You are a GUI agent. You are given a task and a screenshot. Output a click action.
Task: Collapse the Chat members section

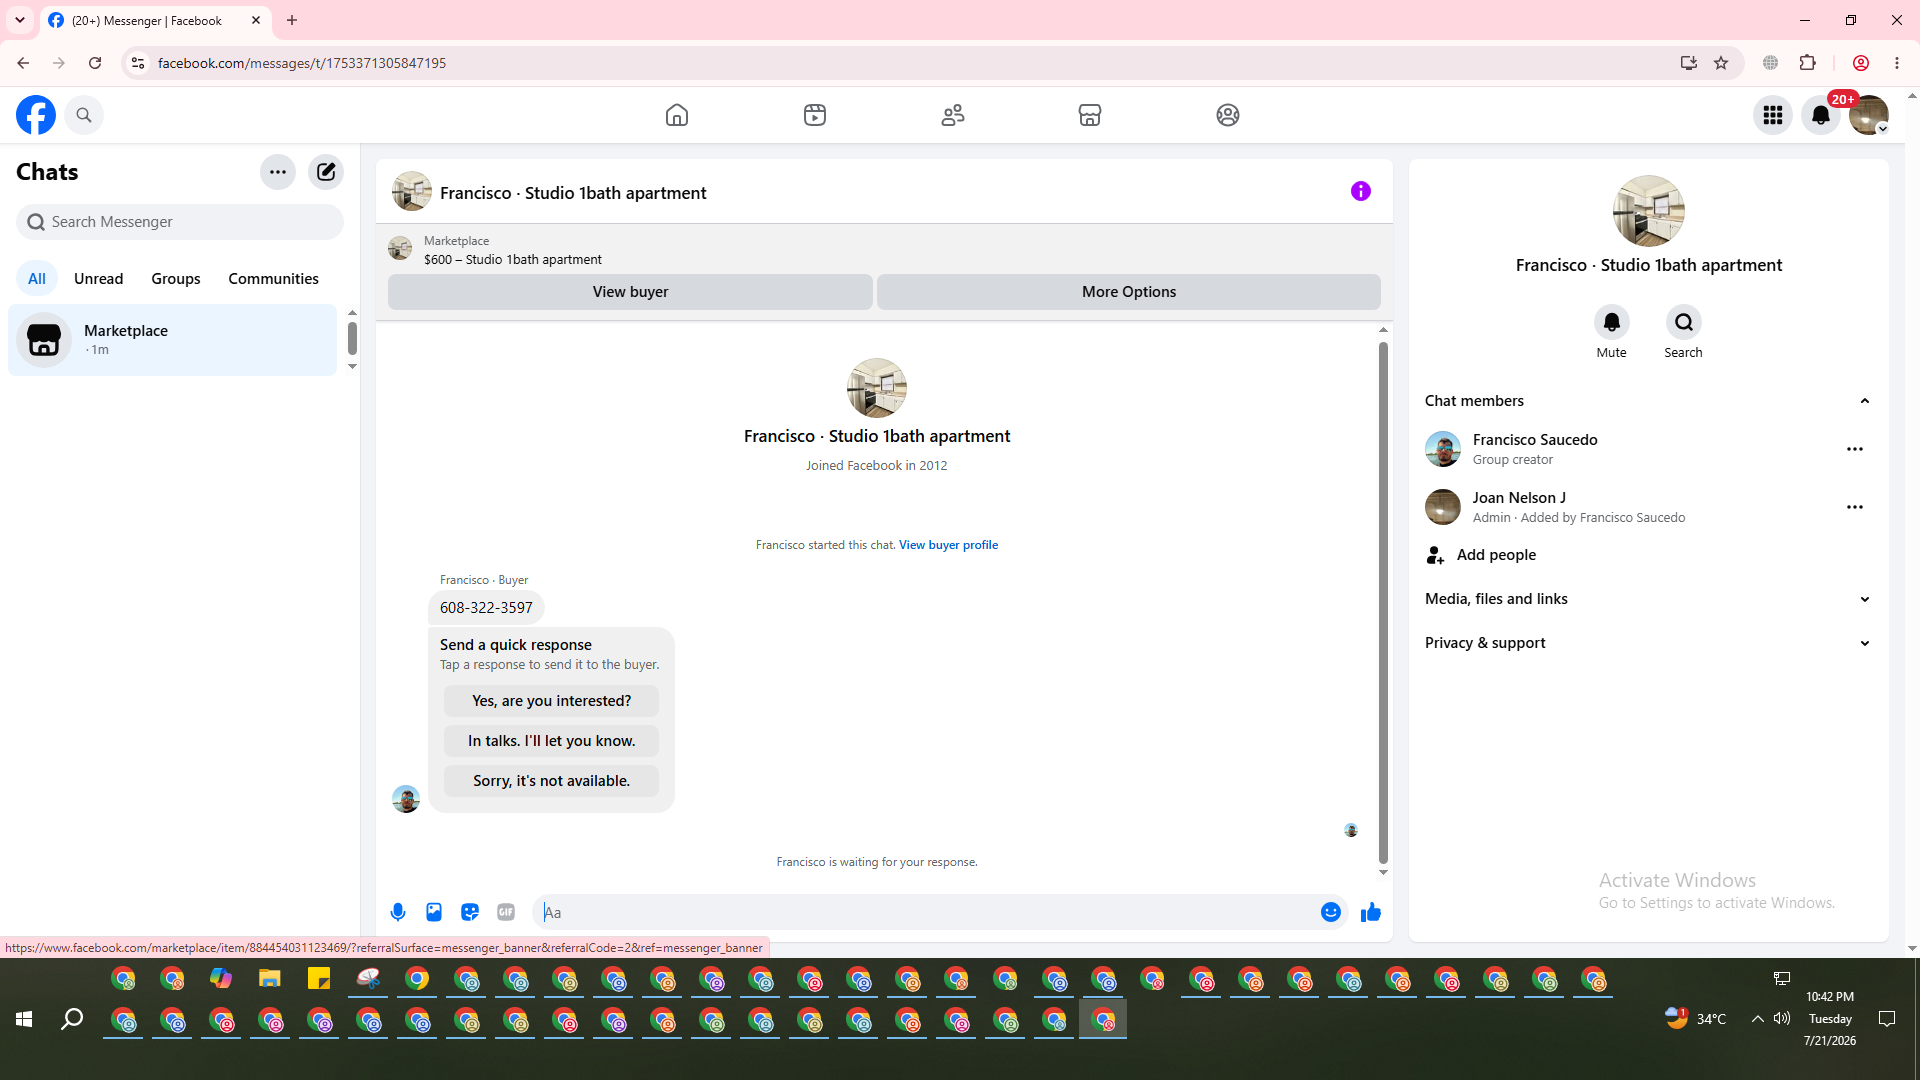[x=1865, y=401]
